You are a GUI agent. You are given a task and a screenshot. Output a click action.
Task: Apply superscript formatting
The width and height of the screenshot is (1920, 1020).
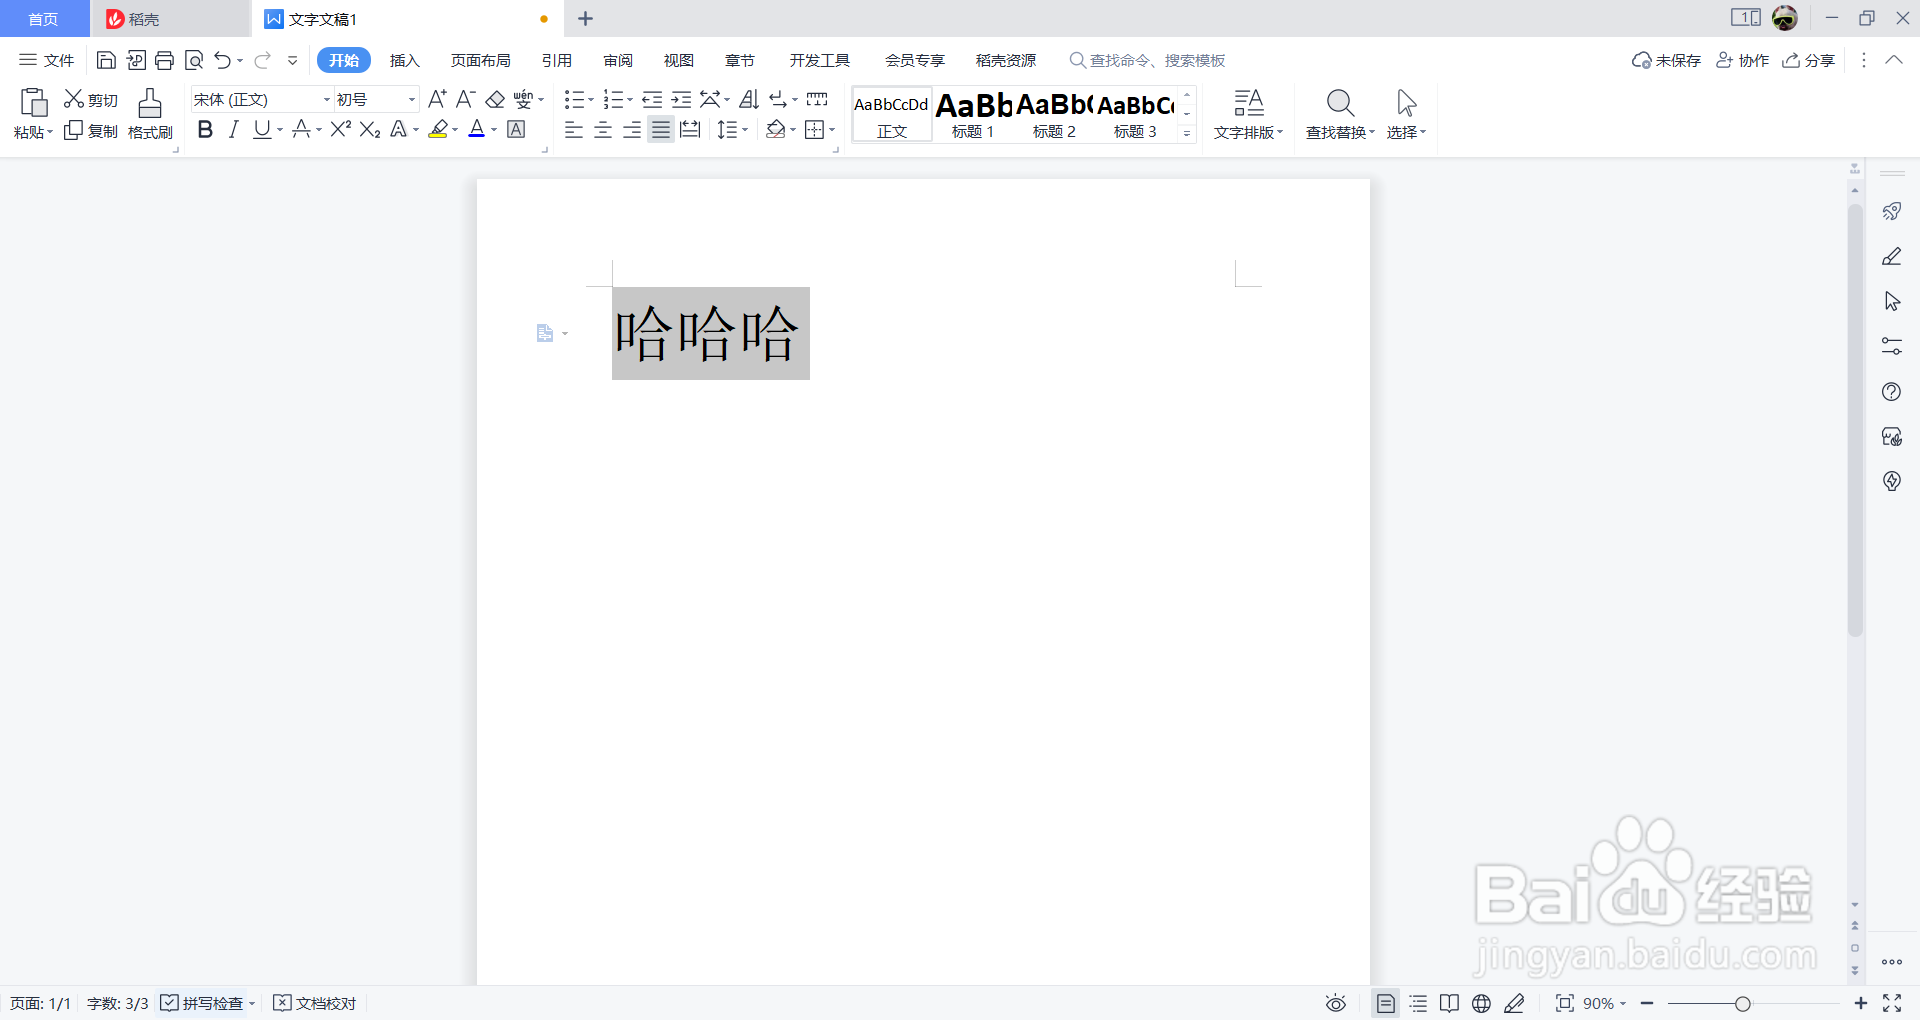341,129
